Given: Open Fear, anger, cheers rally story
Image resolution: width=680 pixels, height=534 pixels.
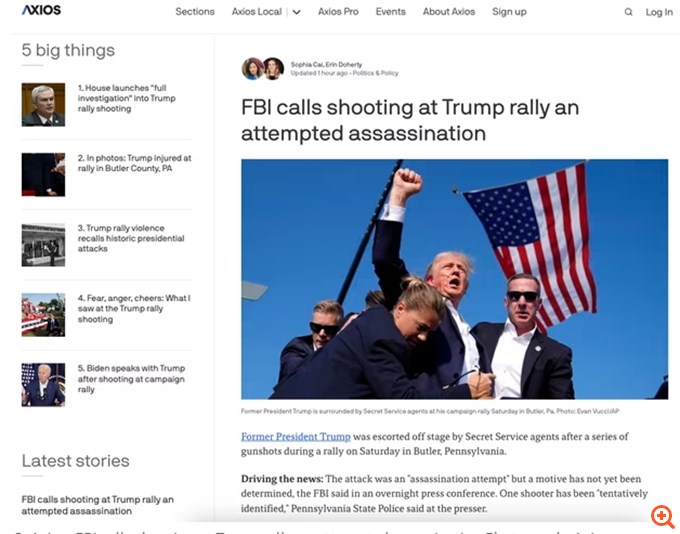Looking at the screenshot, I should [134, 308].
